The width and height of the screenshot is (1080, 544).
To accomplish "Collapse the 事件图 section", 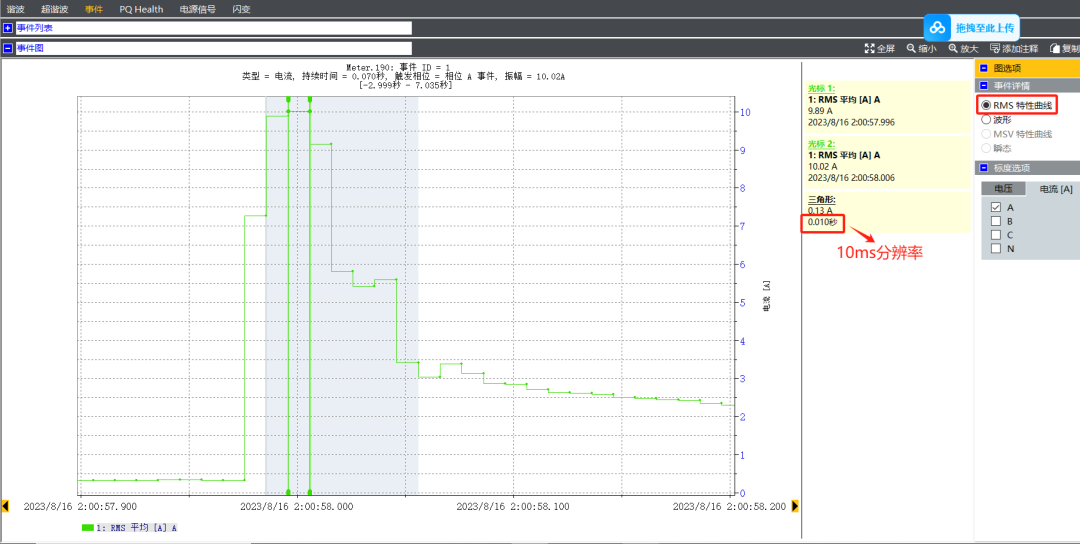I will tap(8, 48).
